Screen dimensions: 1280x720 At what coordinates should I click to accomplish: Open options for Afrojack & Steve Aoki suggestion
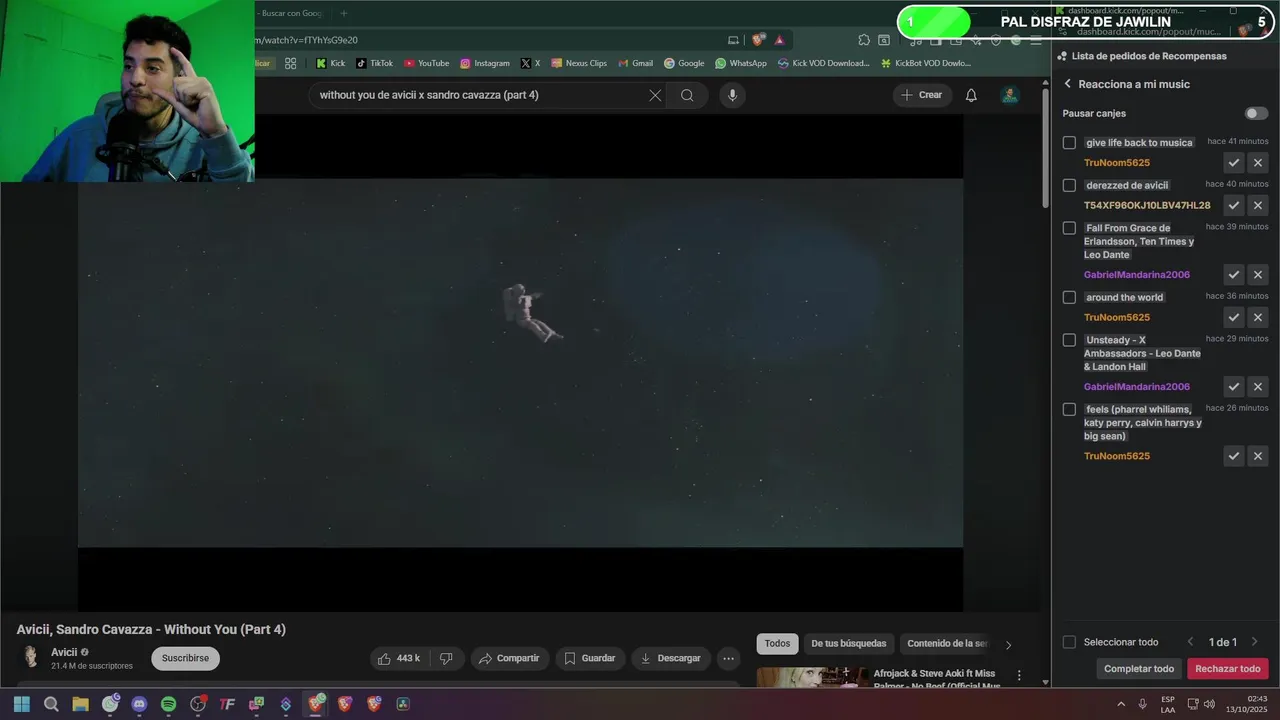point(1019,676)
